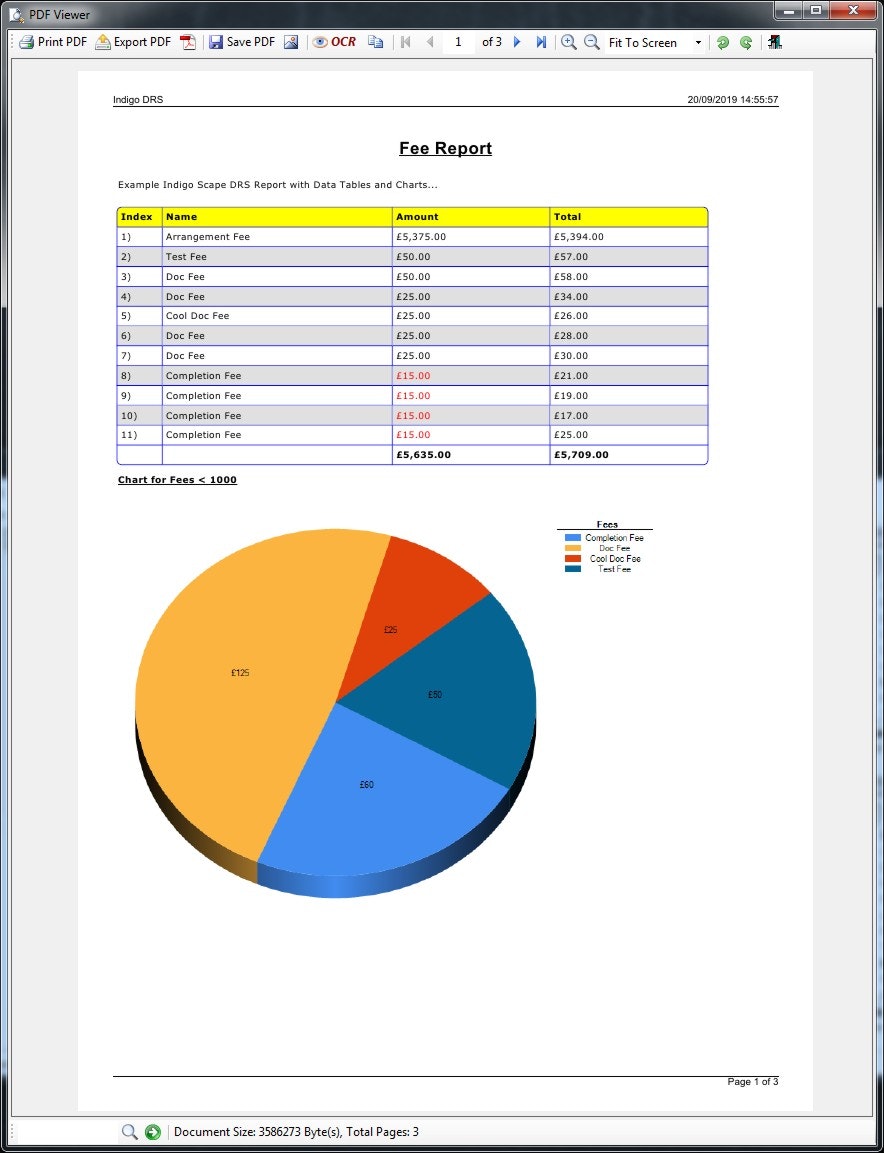Rotate the page with the green rotate-left icon
Screen dimensions: 884x1153
coord(723,42)
